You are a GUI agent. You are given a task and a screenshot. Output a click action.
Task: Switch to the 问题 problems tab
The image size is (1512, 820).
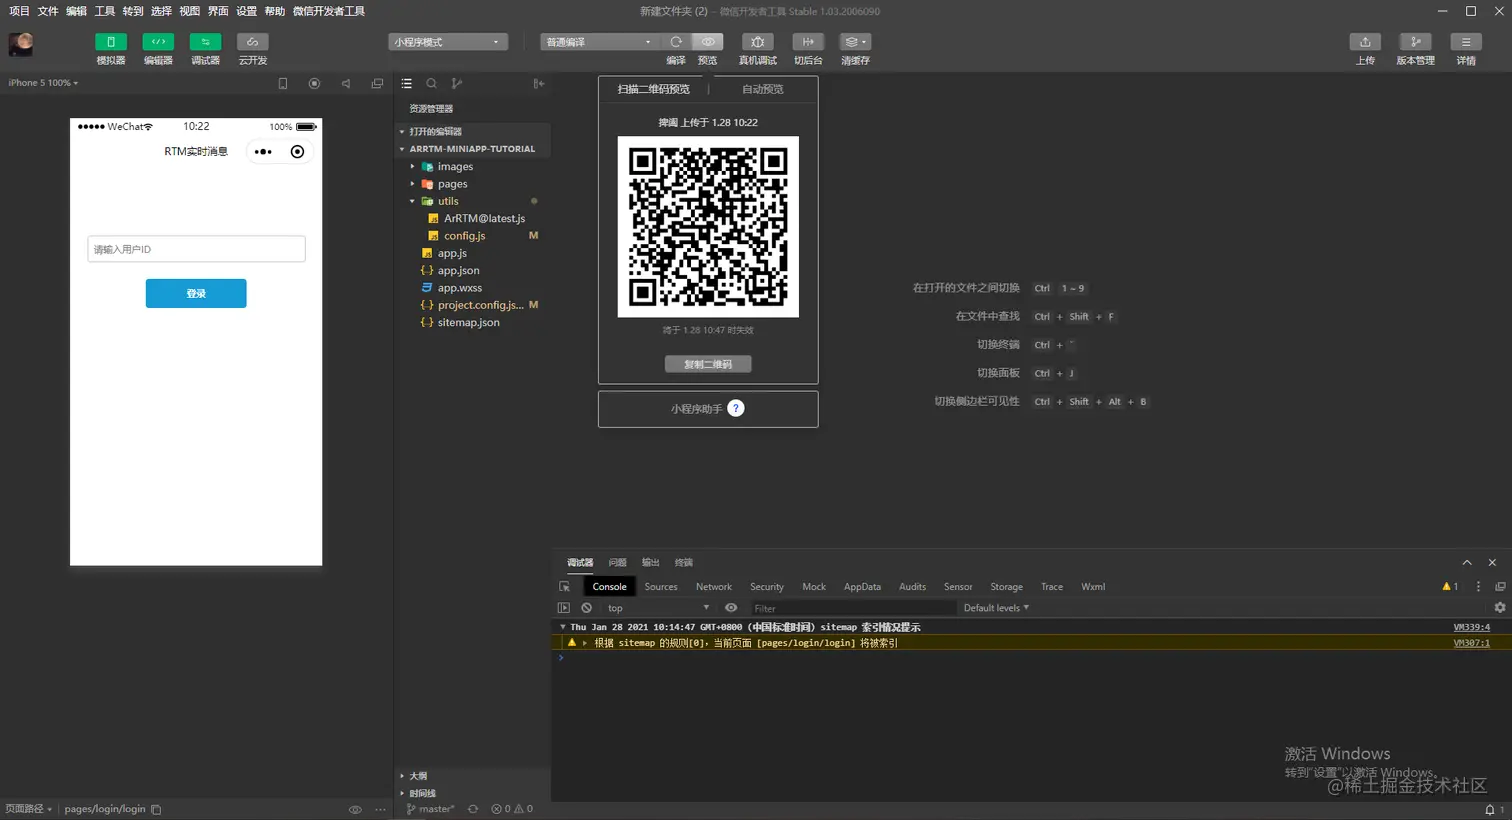[x=618, y=563]
